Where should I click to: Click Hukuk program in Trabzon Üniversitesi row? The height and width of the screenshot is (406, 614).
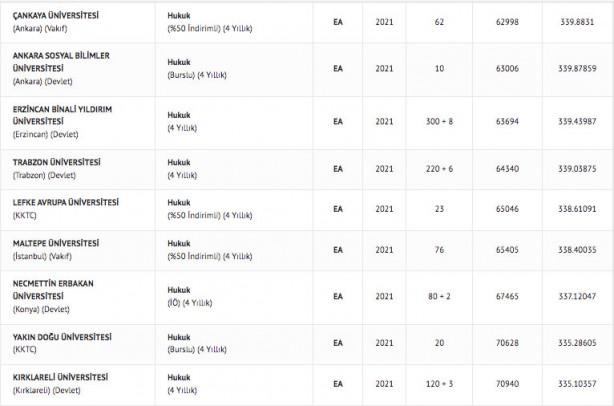pos(180,162)
